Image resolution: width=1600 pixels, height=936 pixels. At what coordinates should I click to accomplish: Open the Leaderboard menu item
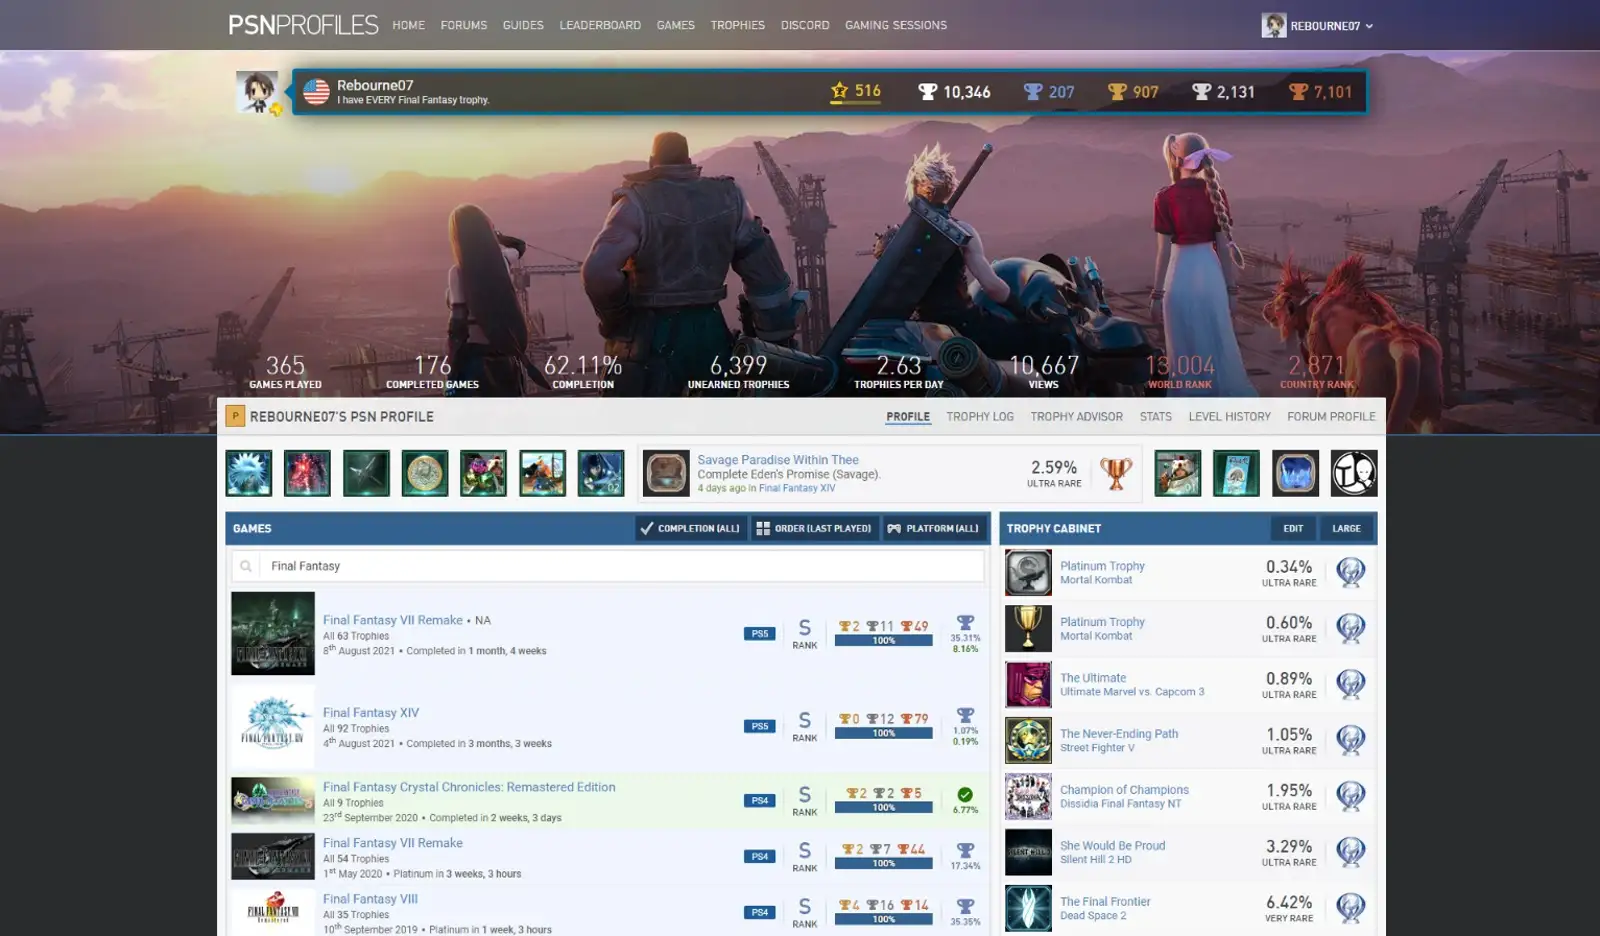click(600, 25)
